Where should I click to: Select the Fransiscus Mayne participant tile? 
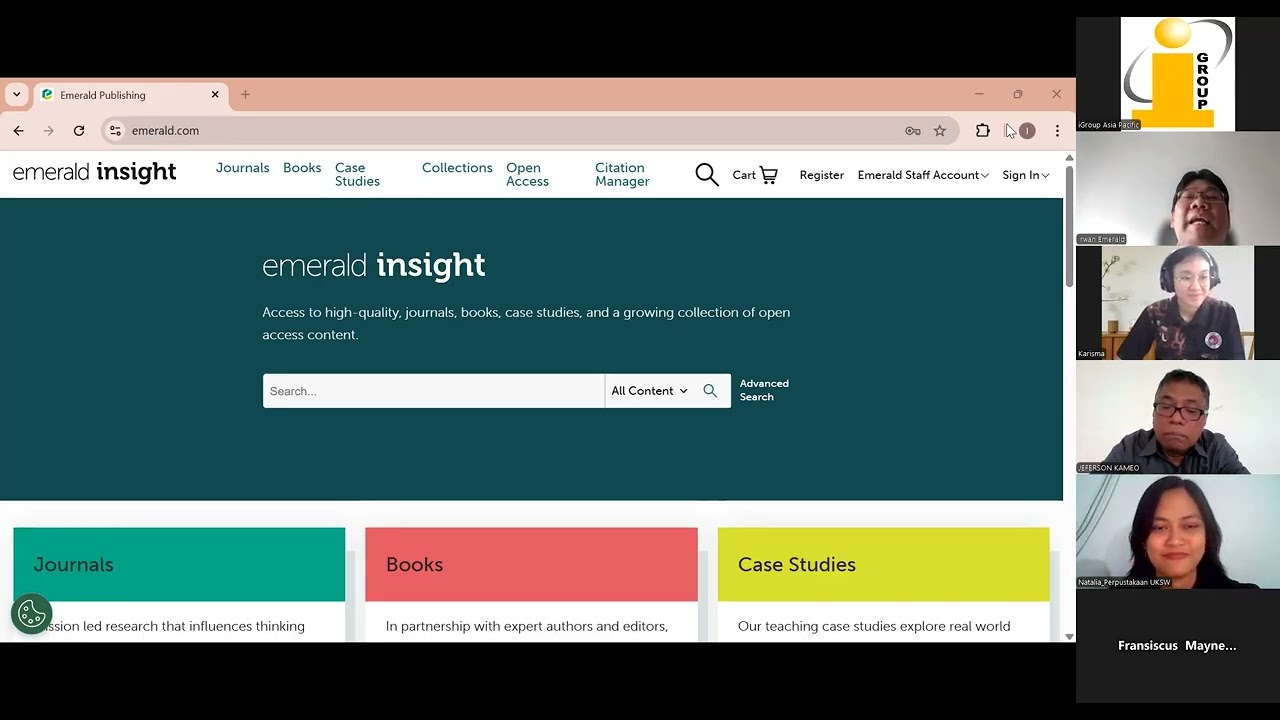point(1178,646)
